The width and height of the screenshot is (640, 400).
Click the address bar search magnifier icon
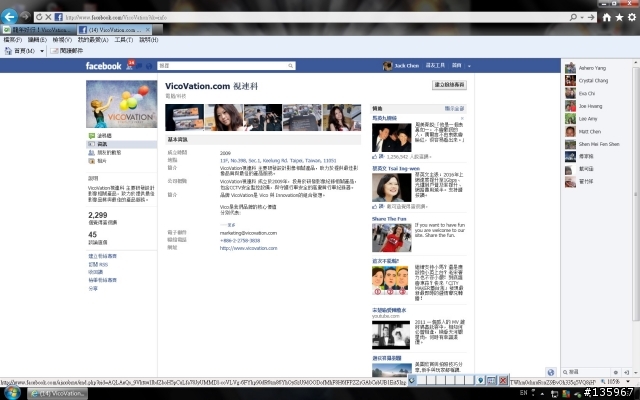(x=573, y=17)
